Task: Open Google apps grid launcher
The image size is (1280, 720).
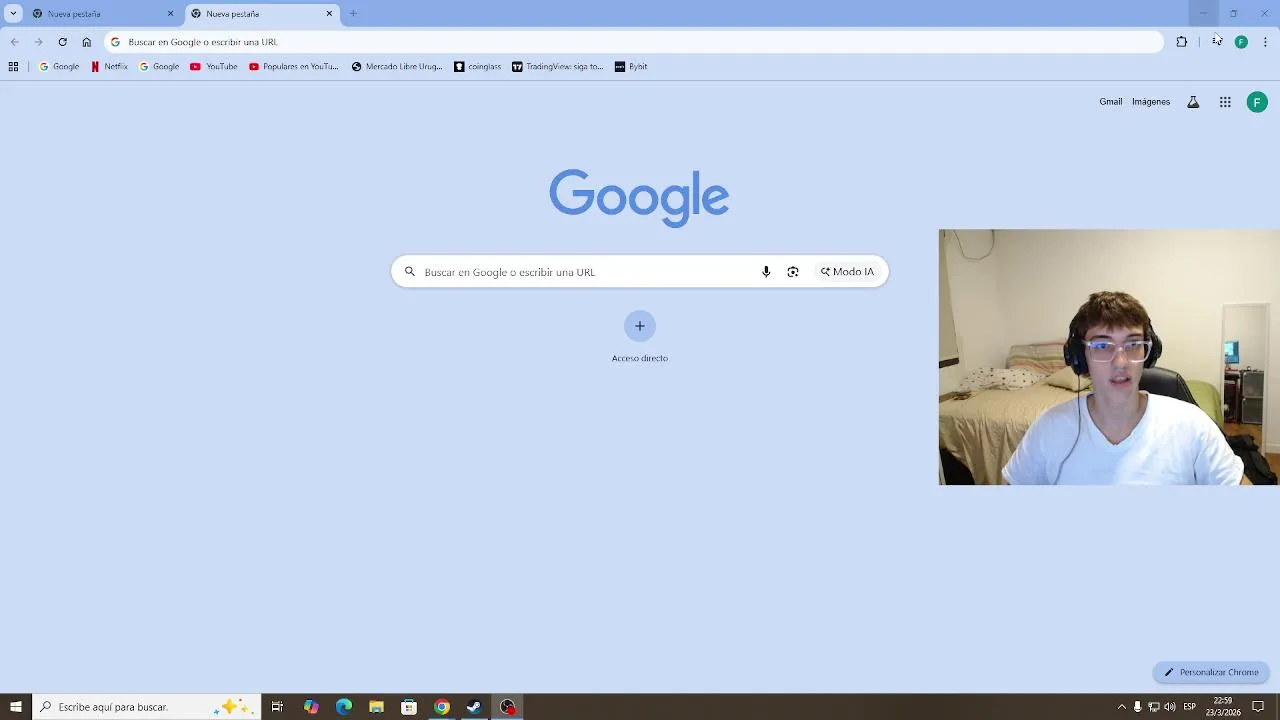Action: 1225,102
